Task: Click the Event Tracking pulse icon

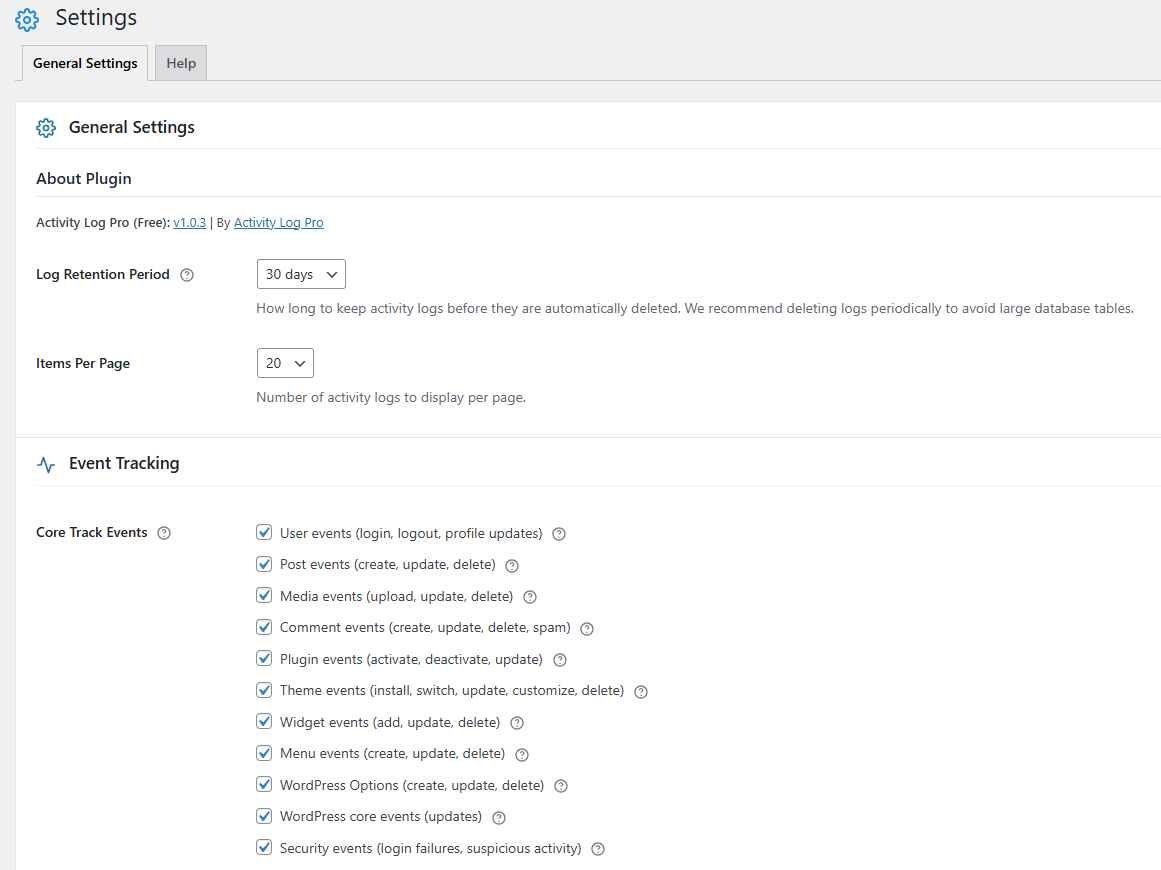Action: point(46,464)
